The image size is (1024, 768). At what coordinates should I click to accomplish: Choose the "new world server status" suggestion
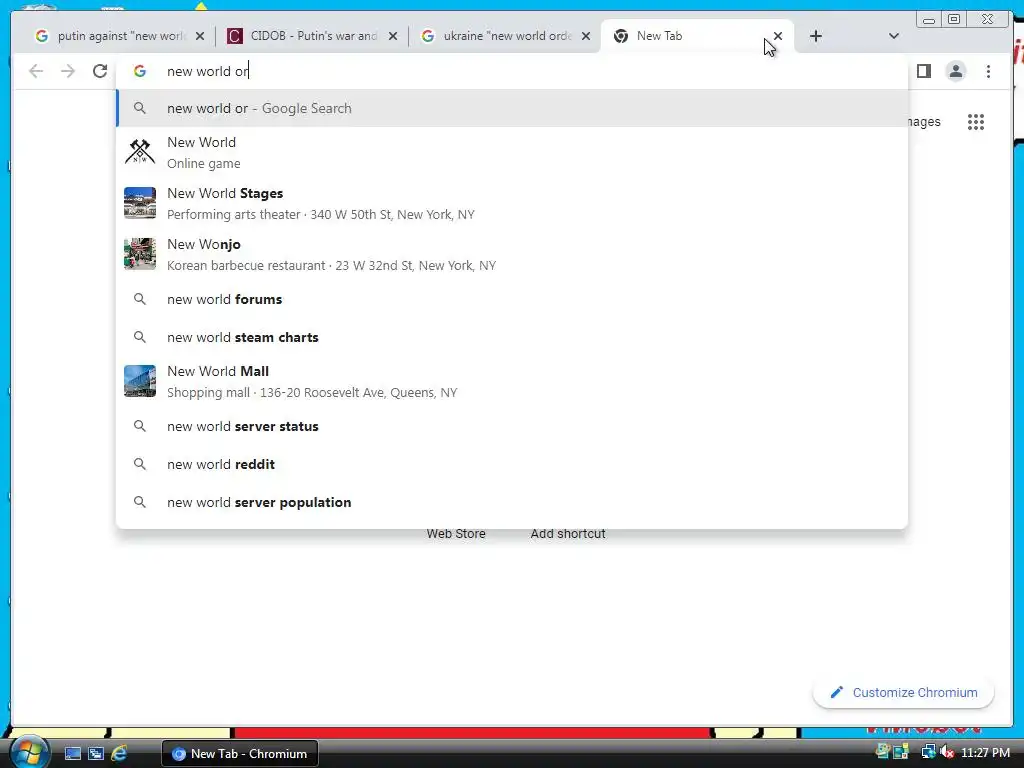point(512,426)
